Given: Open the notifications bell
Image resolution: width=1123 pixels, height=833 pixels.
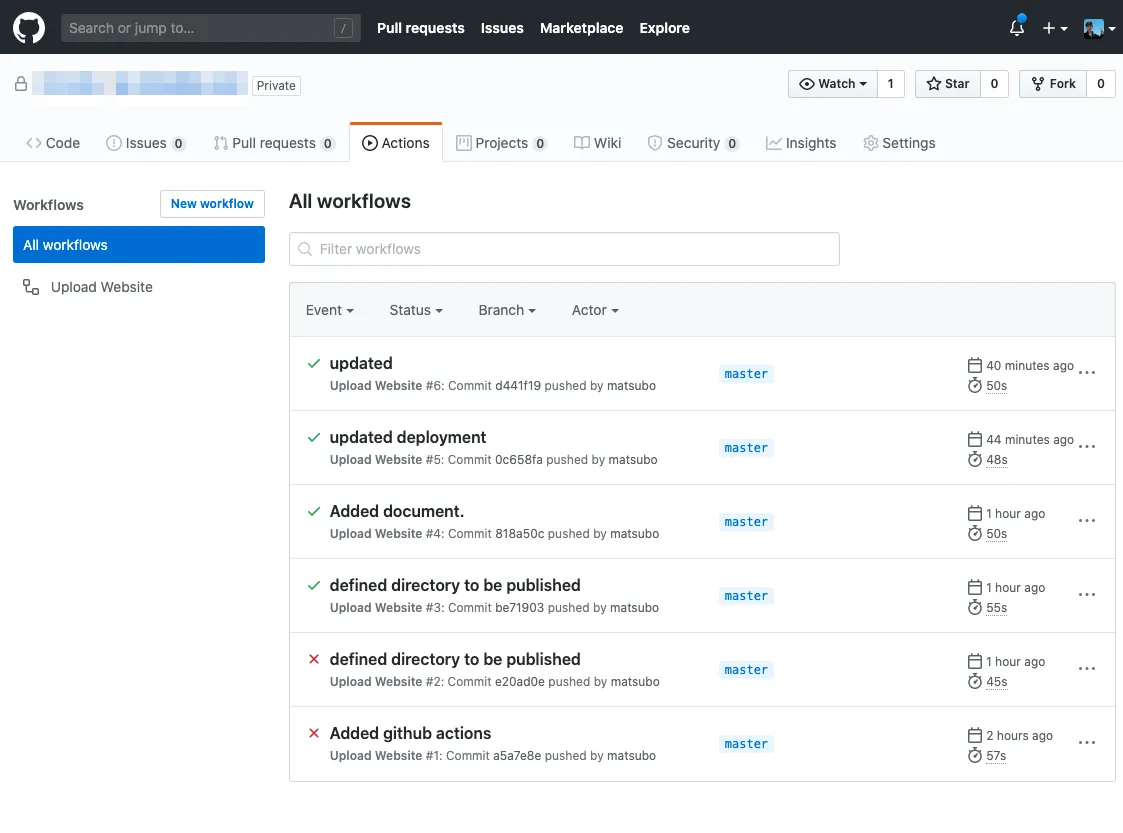Looking at the screenshot, I should [1017, 28].
